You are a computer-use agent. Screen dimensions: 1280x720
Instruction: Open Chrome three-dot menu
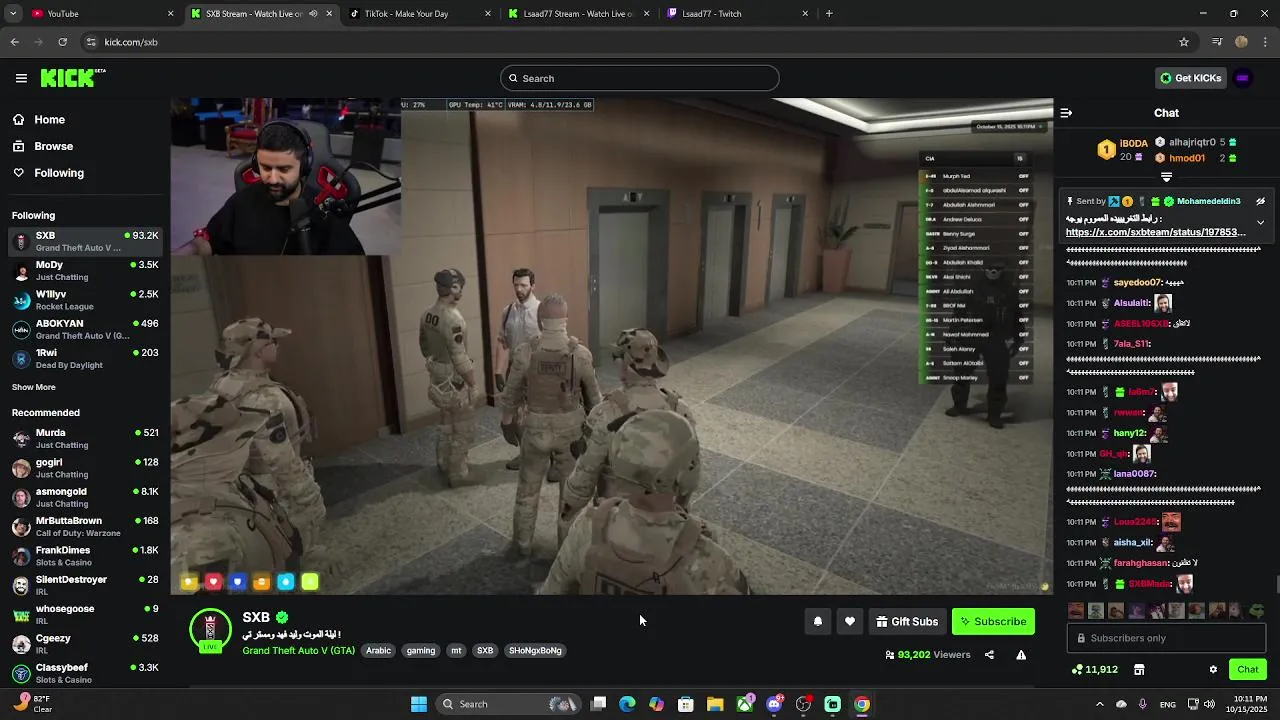1265,42
